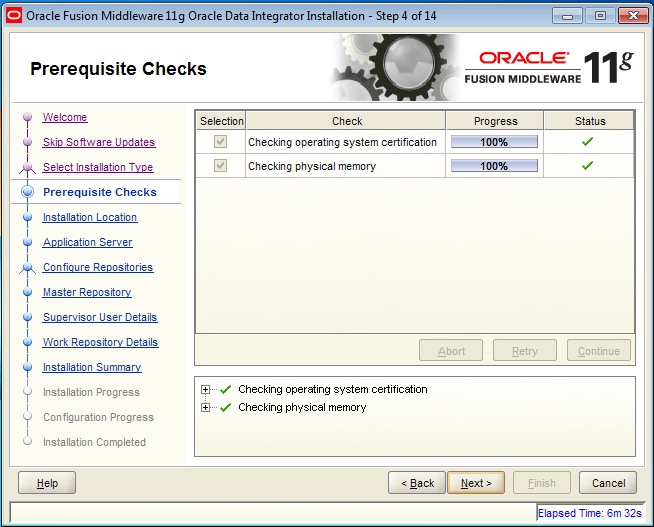Click green check beside tree item operating system certification

[226, 389]
